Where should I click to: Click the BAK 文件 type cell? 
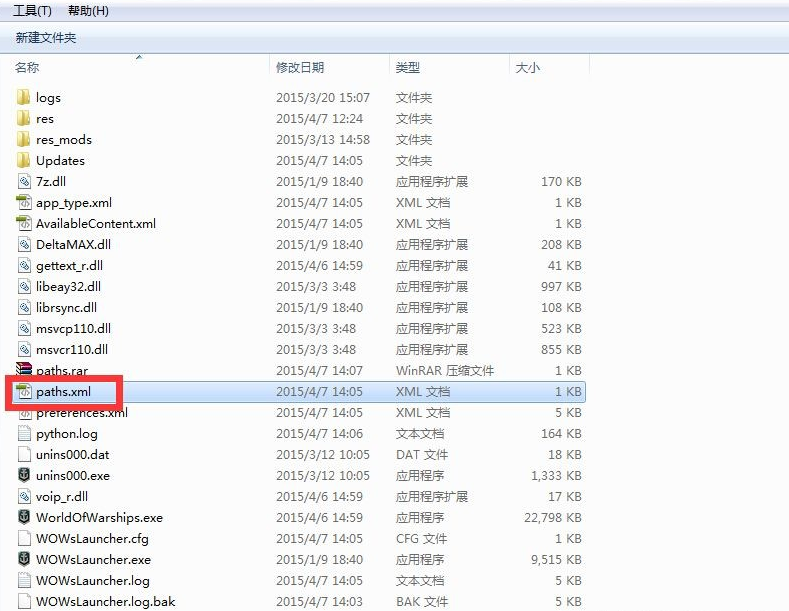point(422,601)
